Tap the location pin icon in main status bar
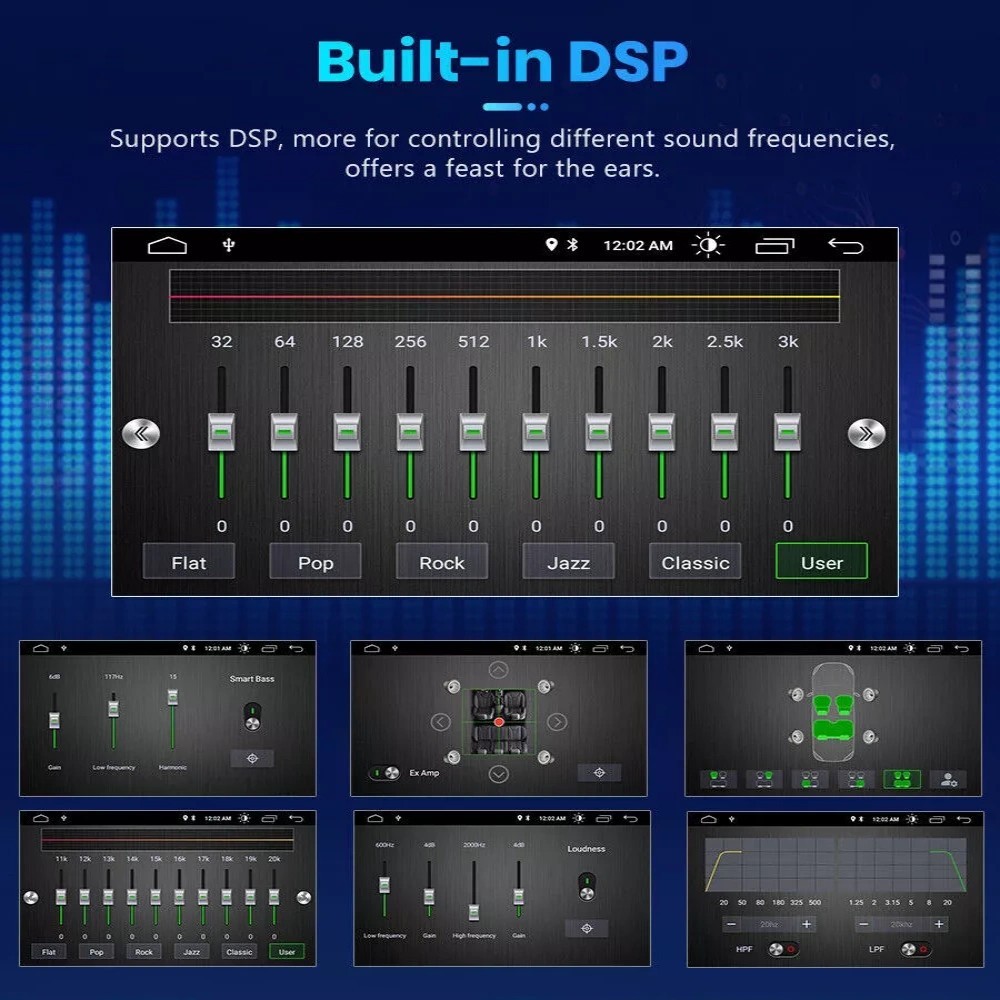Viewport: 1000px width, 1000px height. [x=552, y=244]
